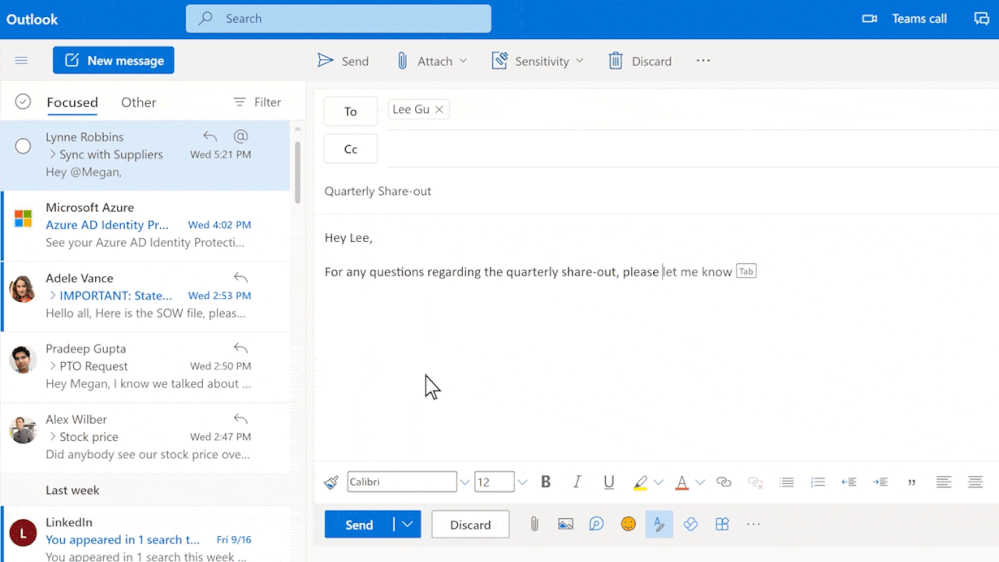Toggle bold formatting
The image size is (999, 562).
[x=546, y=482]
